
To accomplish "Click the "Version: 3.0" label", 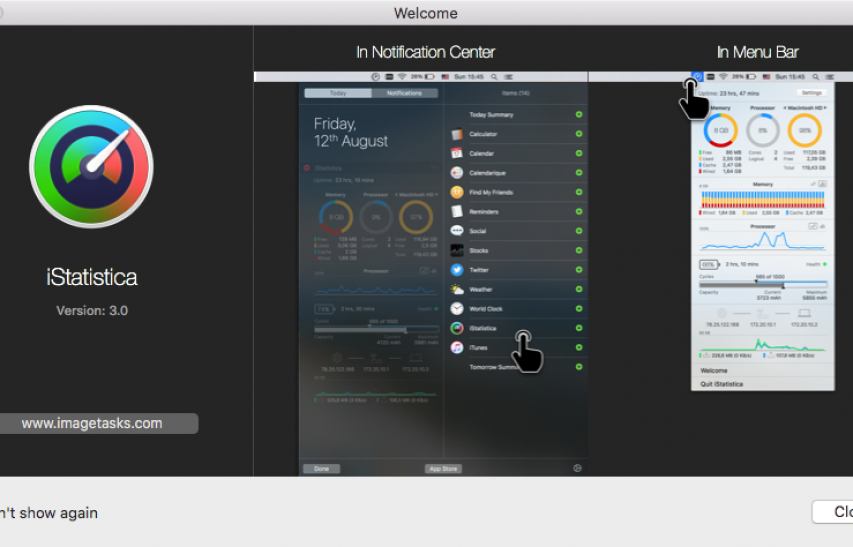I will [x=92, y=310].
